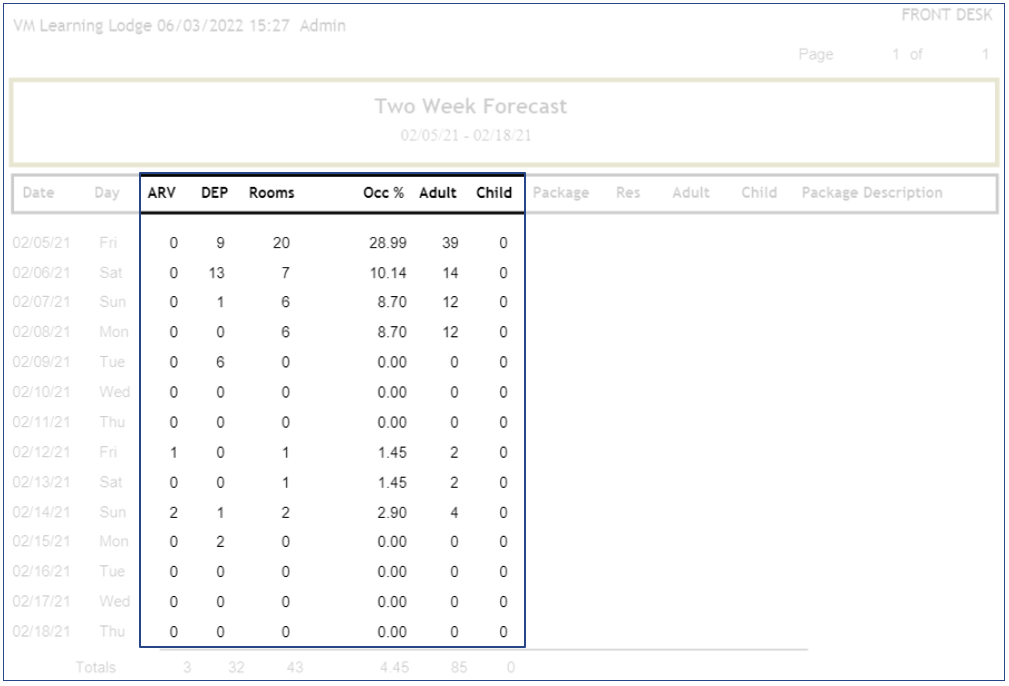Select the Rooms column header
The width and height of the screenshot is (1009, 686).
(x=271, y=193)
